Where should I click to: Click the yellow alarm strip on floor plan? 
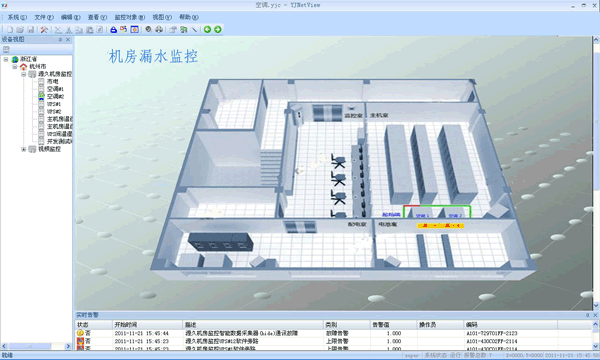click(x=440, y=226)
